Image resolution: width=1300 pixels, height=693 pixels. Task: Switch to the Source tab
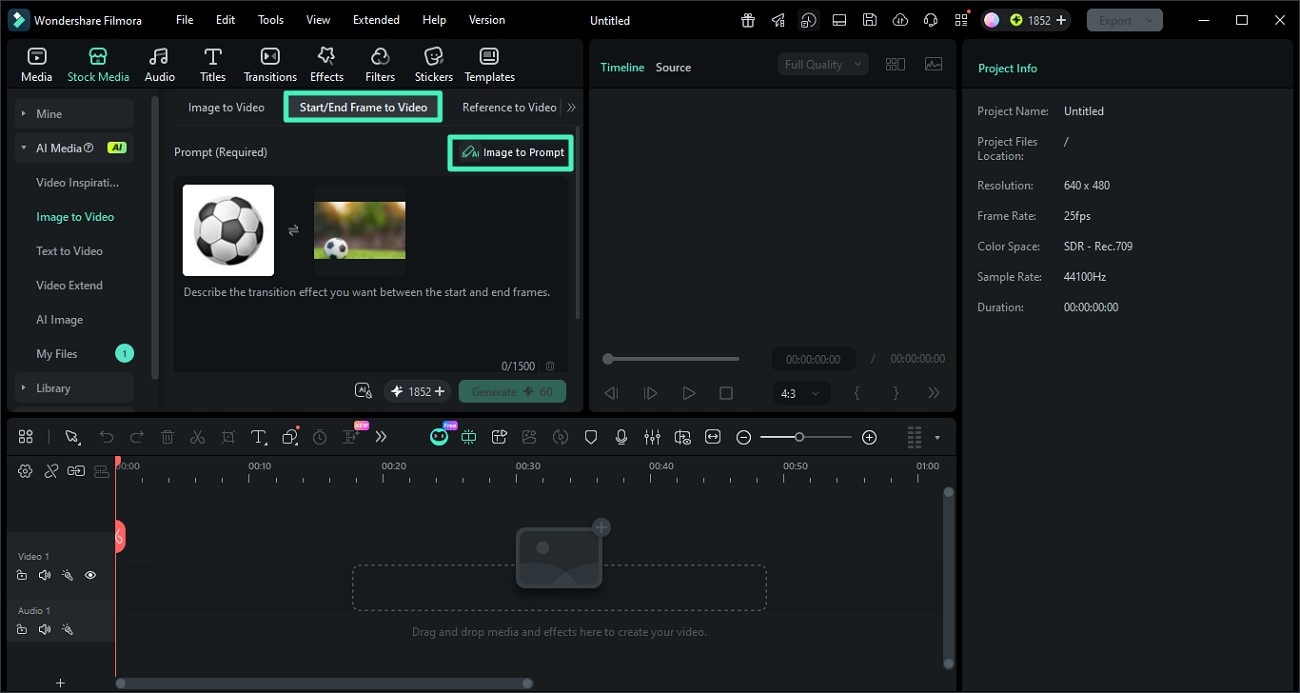coord(673,67)
